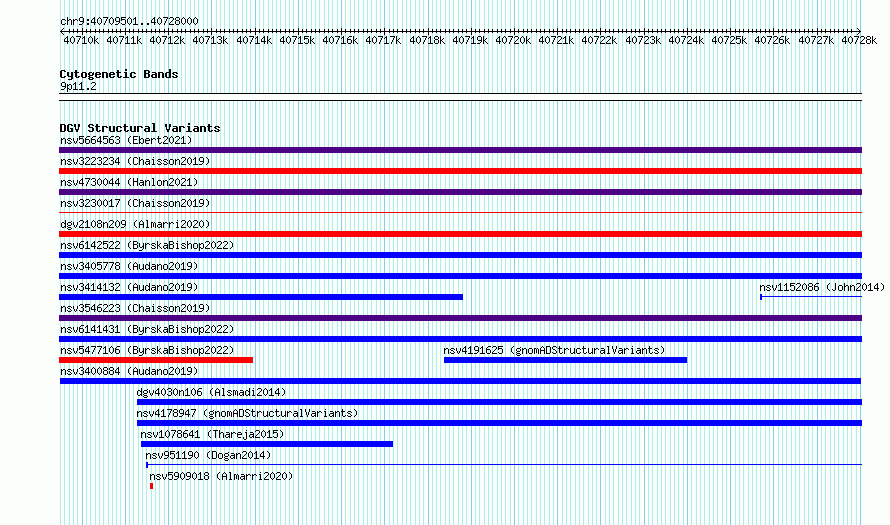
Task: Open nsv5477106 (ByrskaBishop2022) label
Action: click(147, 350)
